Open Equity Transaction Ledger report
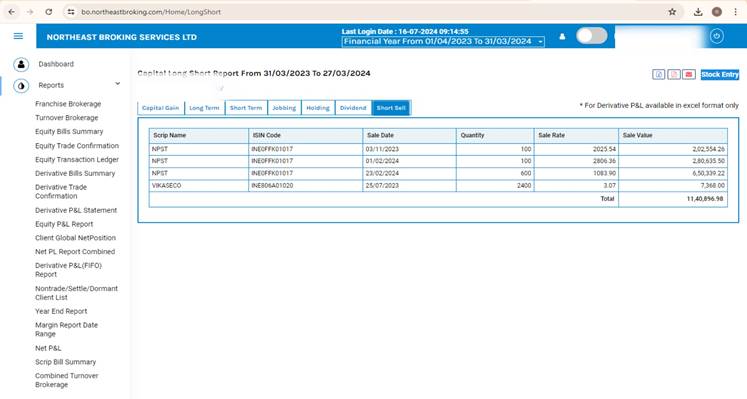 tap(77, 160)
